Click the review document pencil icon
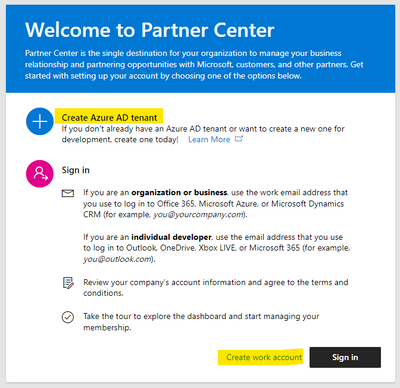Viewport: 400px width, 388px height. point(68,283)
